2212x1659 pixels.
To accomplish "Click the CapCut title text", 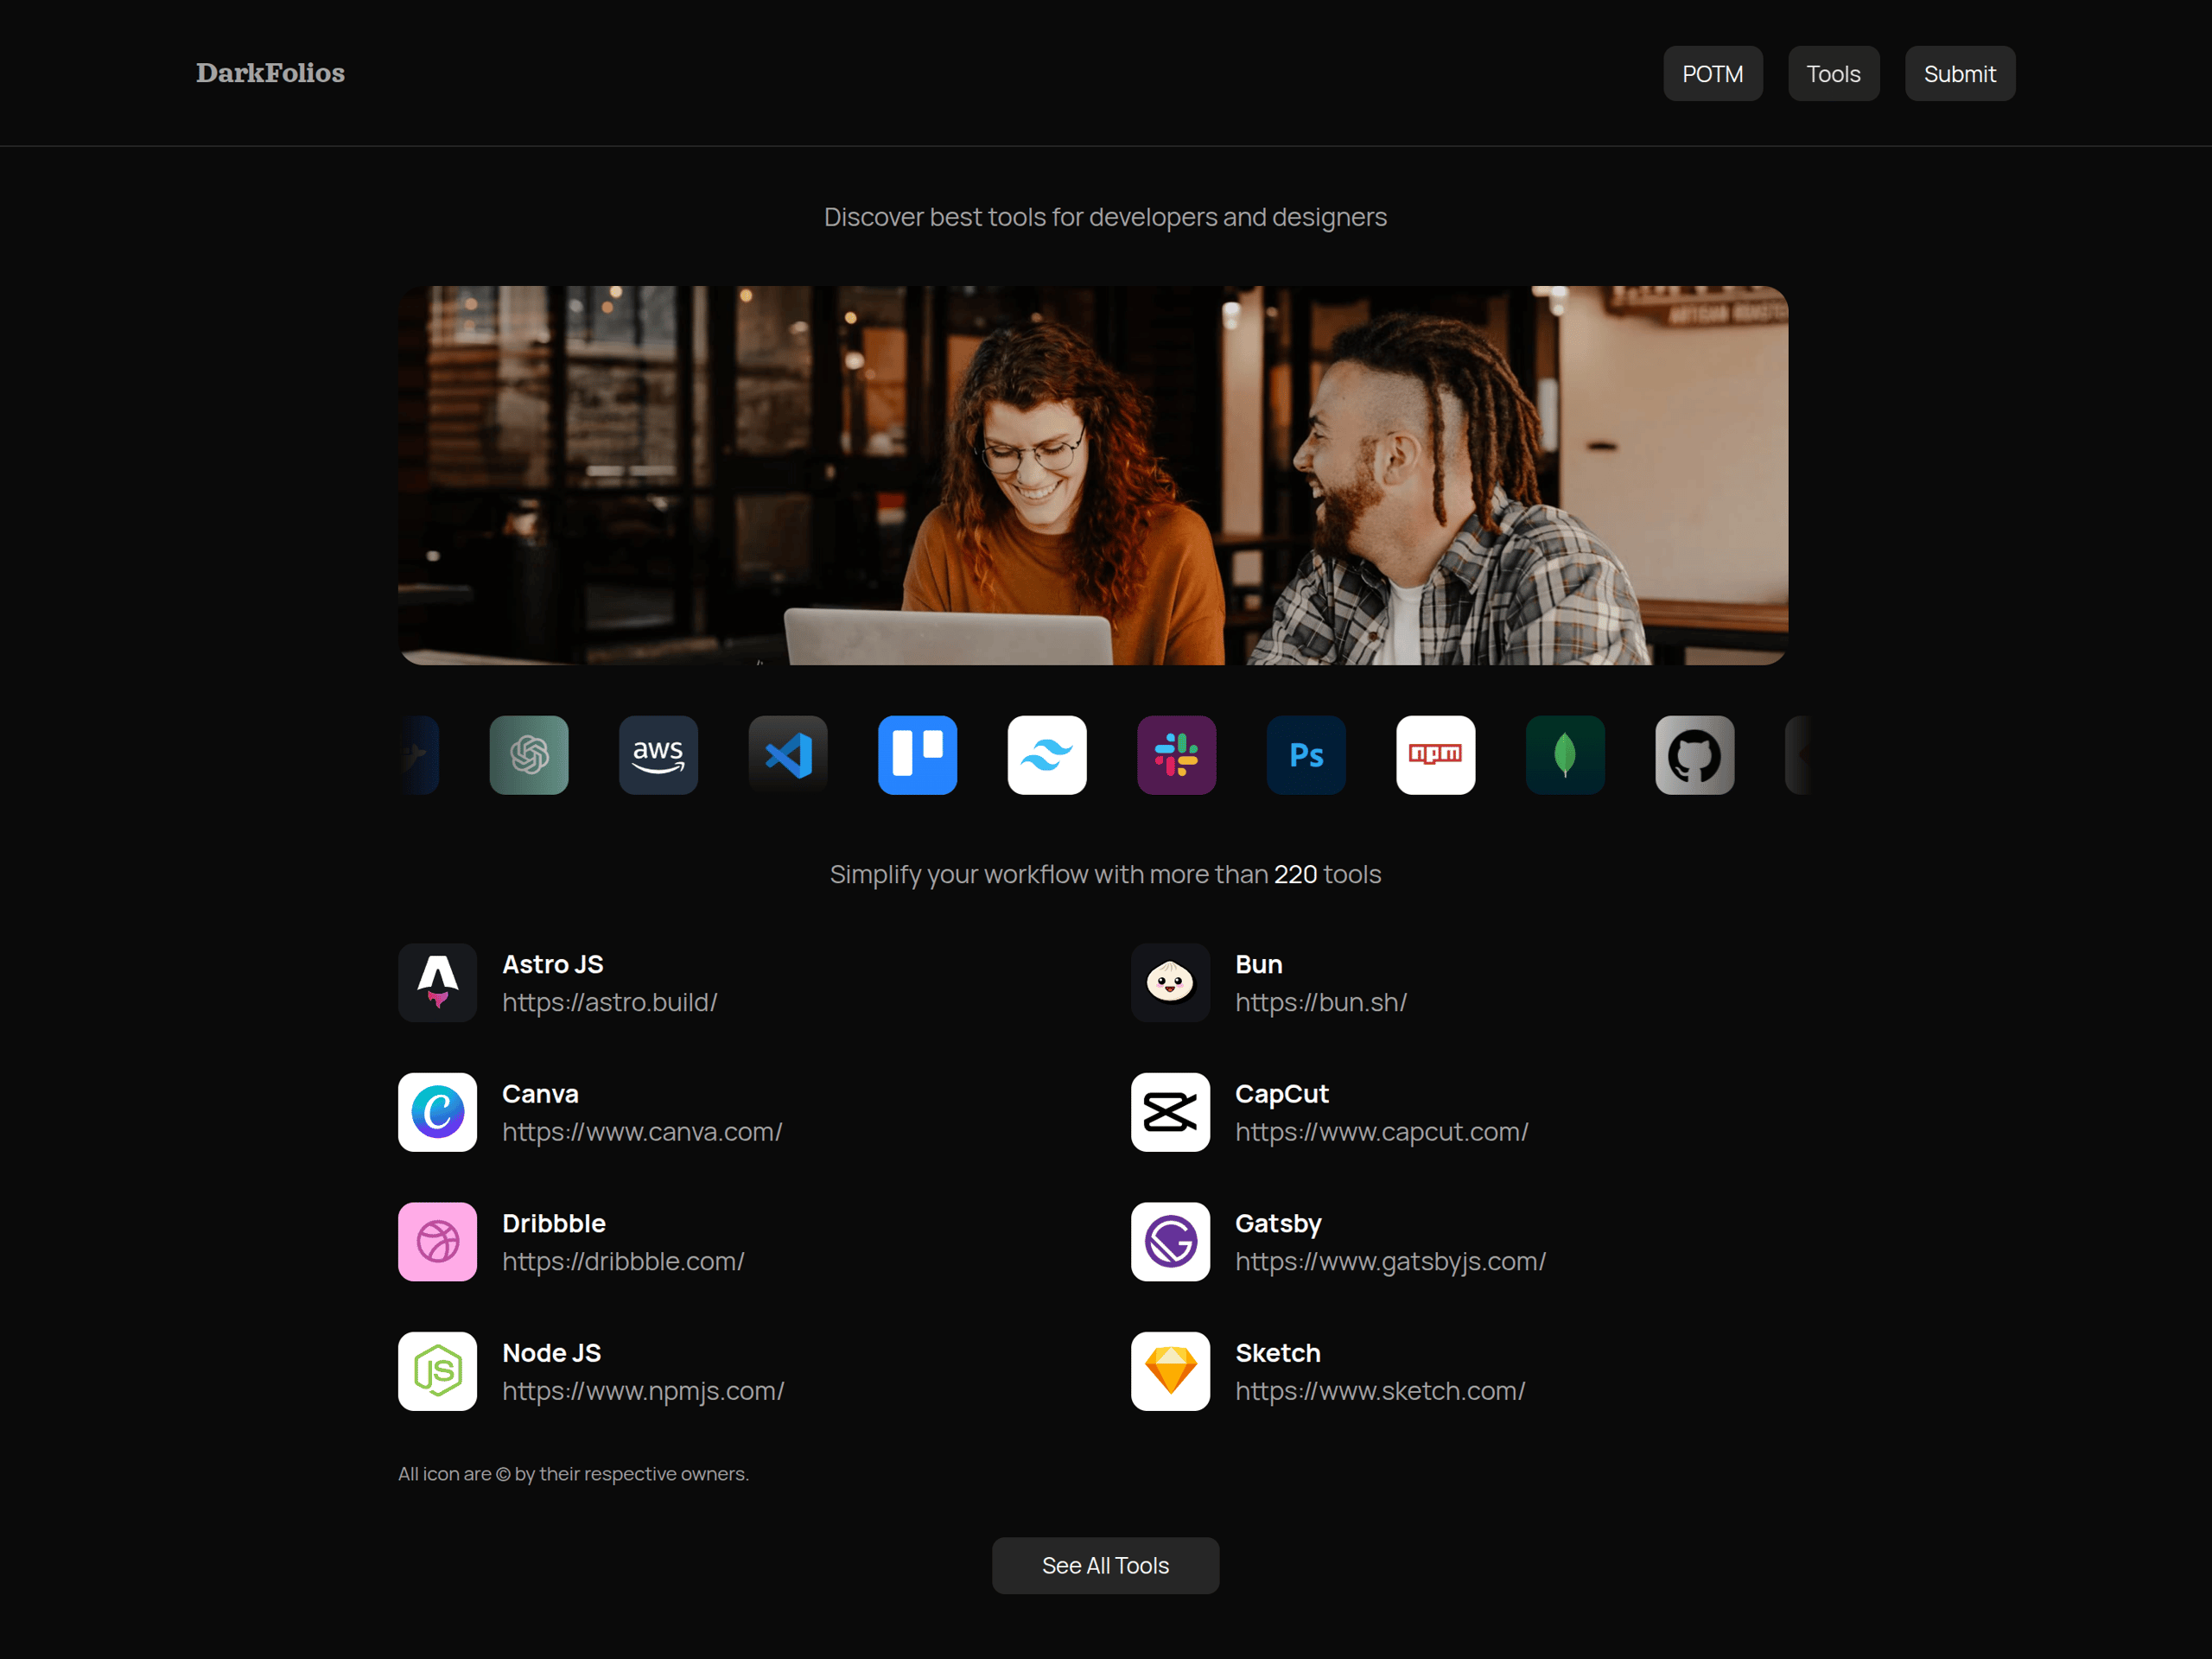I will (1281, 1094).
